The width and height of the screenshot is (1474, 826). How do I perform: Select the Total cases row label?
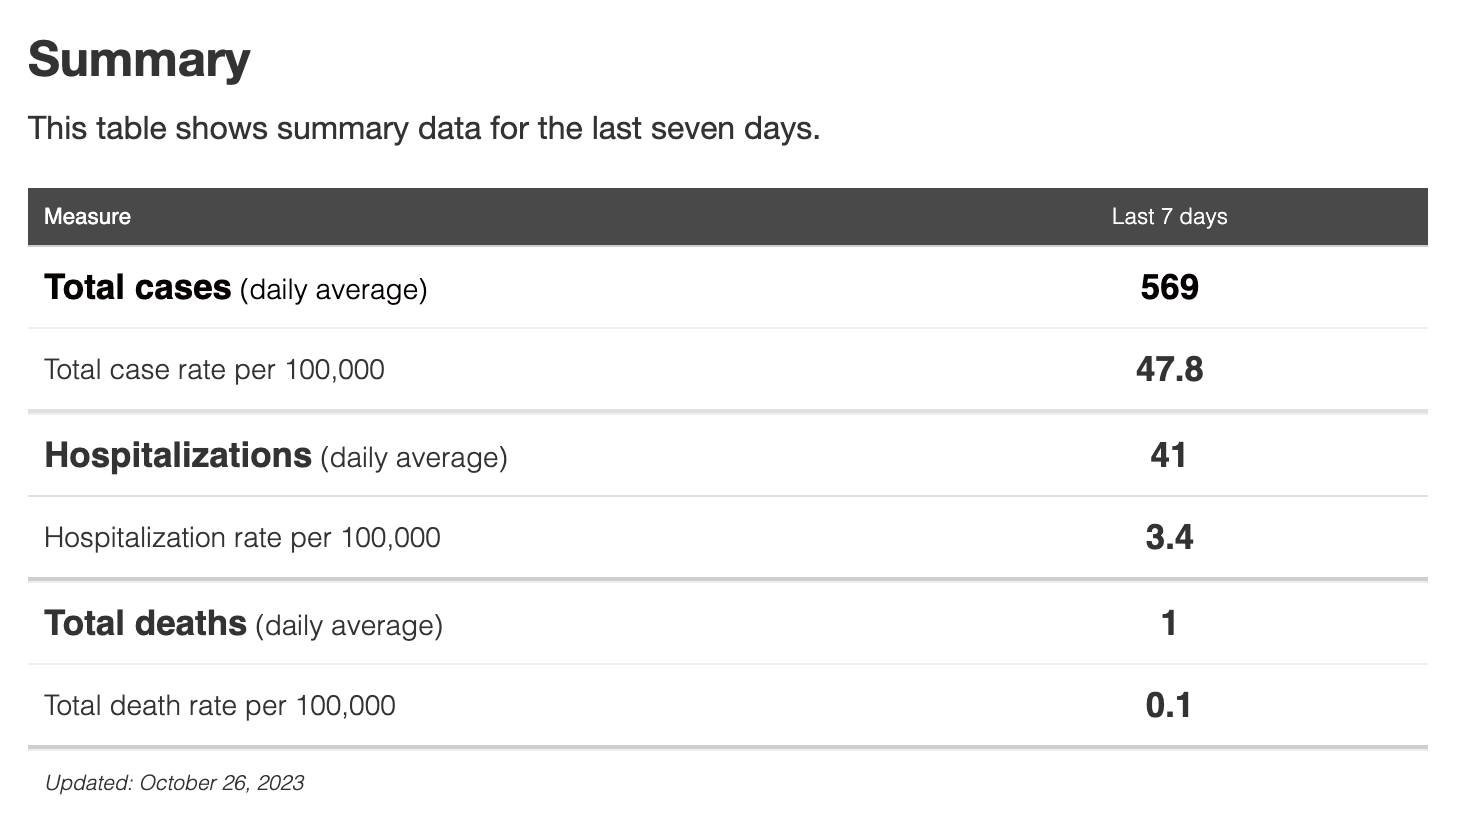(x=138, y=288)
